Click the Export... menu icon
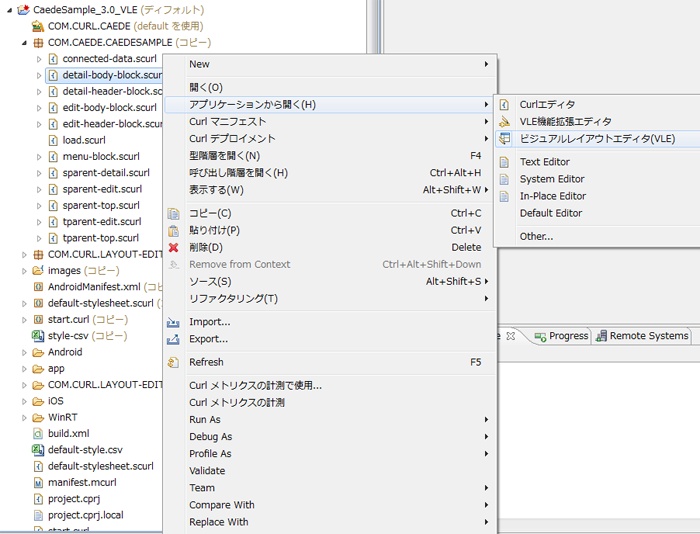This screenshot has width=700, height=534. pos(174,339)
